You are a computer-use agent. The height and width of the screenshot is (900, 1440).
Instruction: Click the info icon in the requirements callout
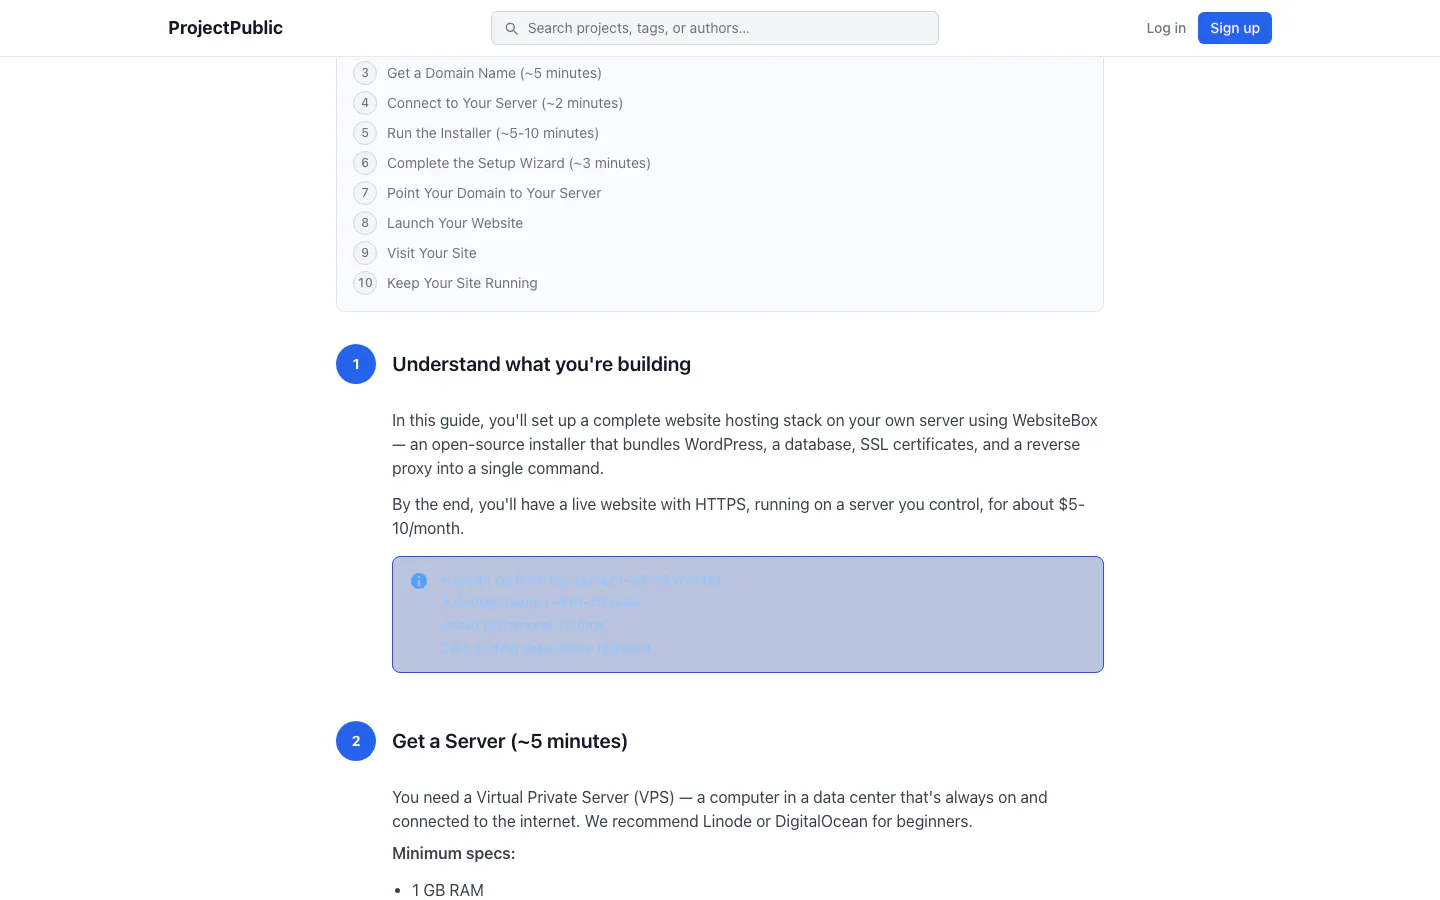pyautogui.click(x=419, y=581)
